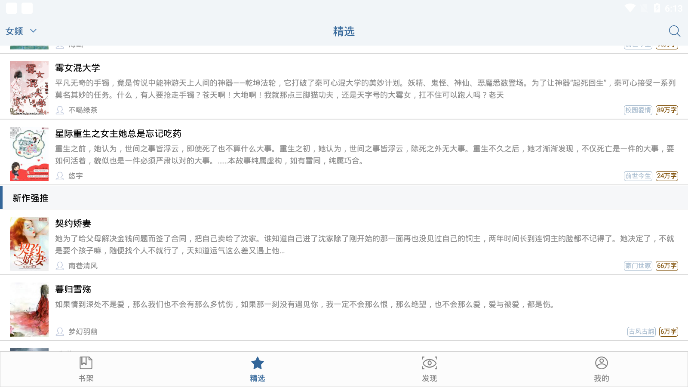The height and width of the screenshot is (387, 688).
Task: Click the Wi-Fi status icon
Action: click(630, 8)
